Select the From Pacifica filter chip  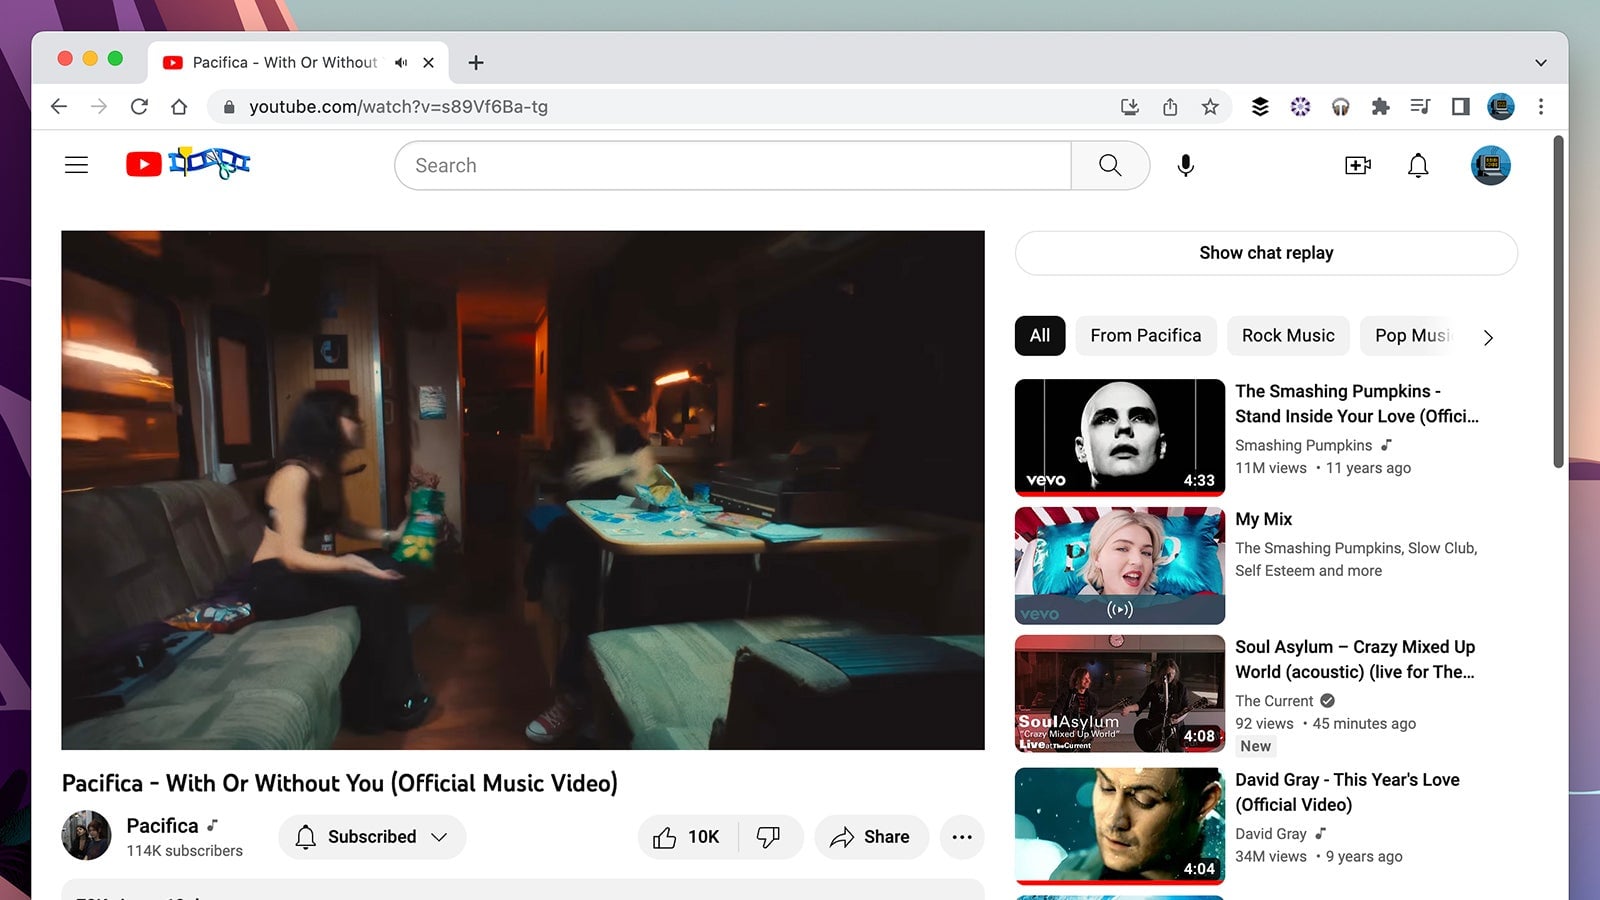(x=1146, y=335)
